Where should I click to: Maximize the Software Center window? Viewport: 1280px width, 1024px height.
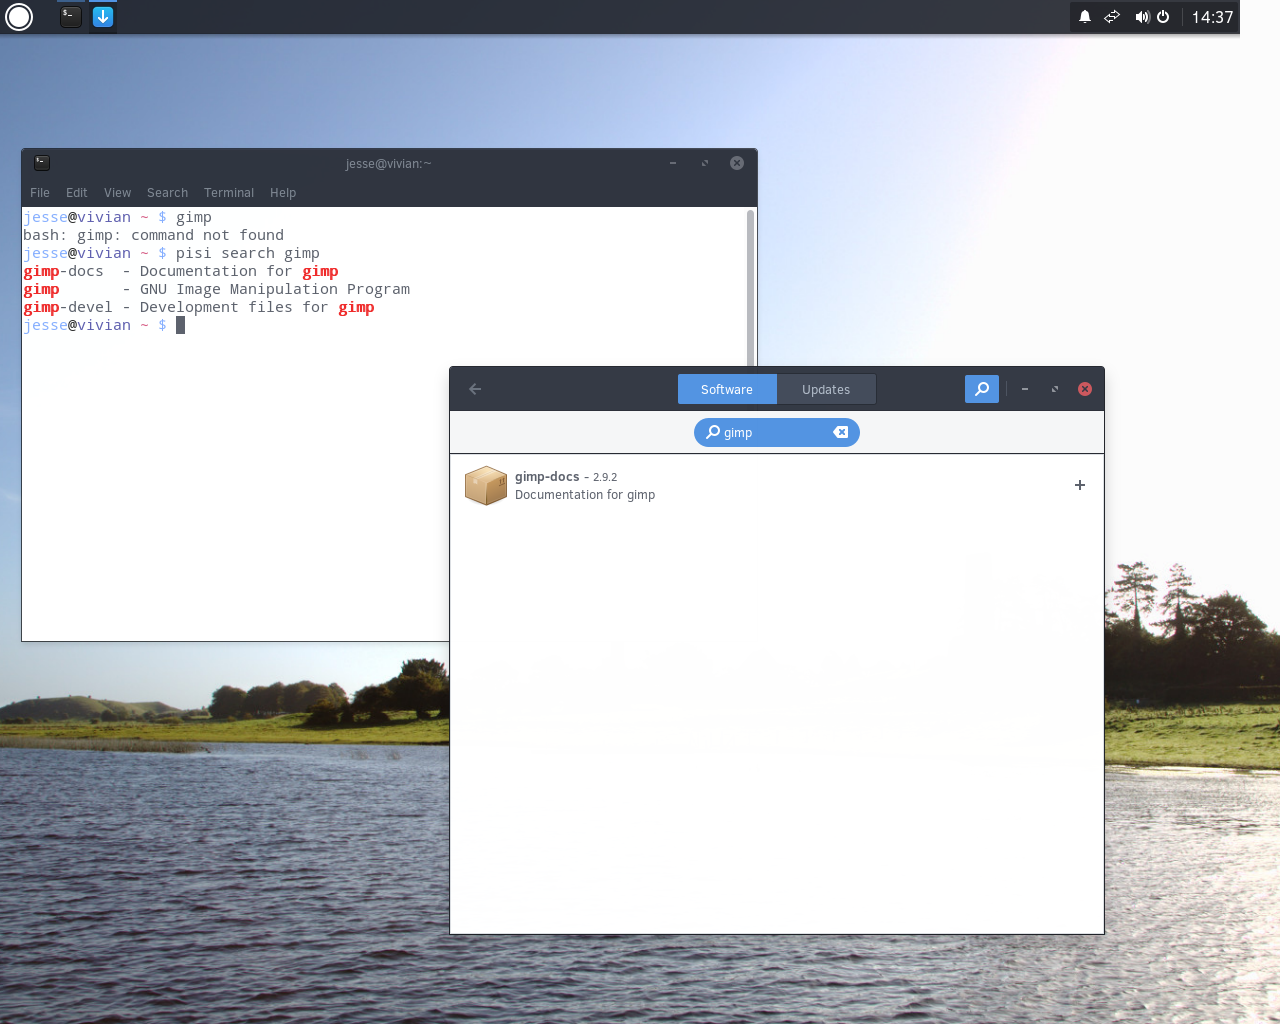pos(1055,389)
